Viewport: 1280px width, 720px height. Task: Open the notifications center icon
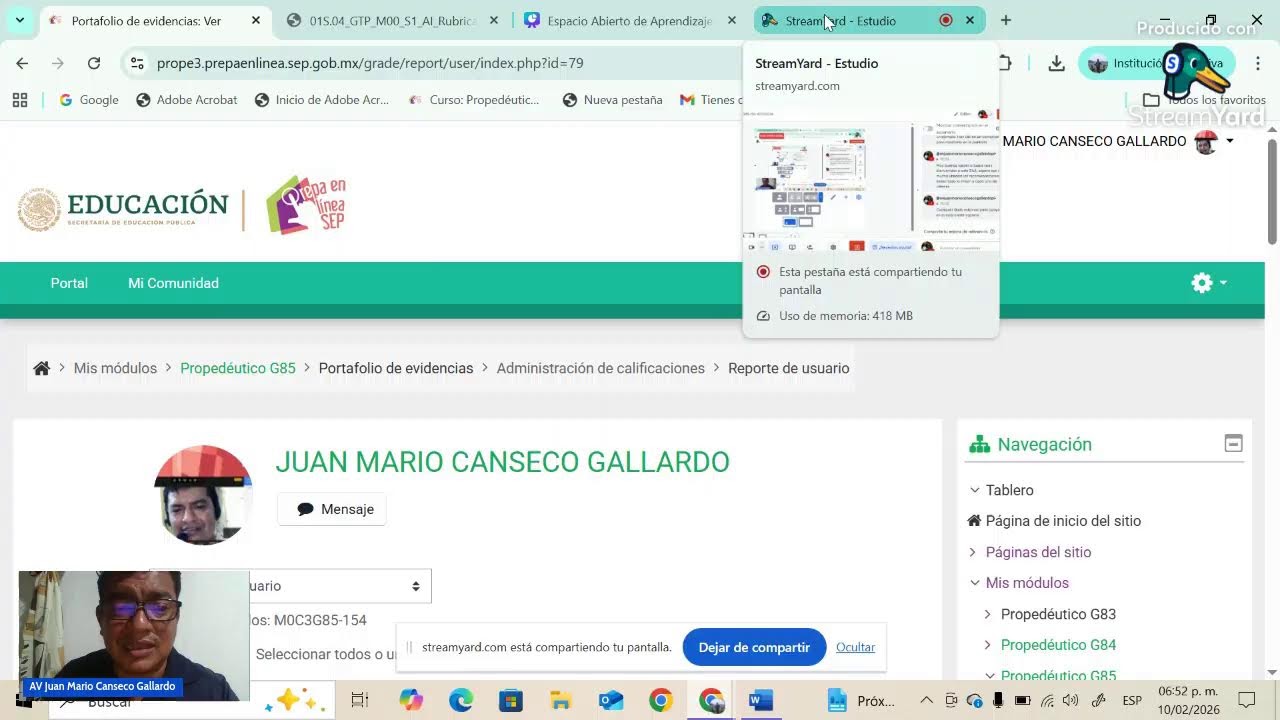1247,700
